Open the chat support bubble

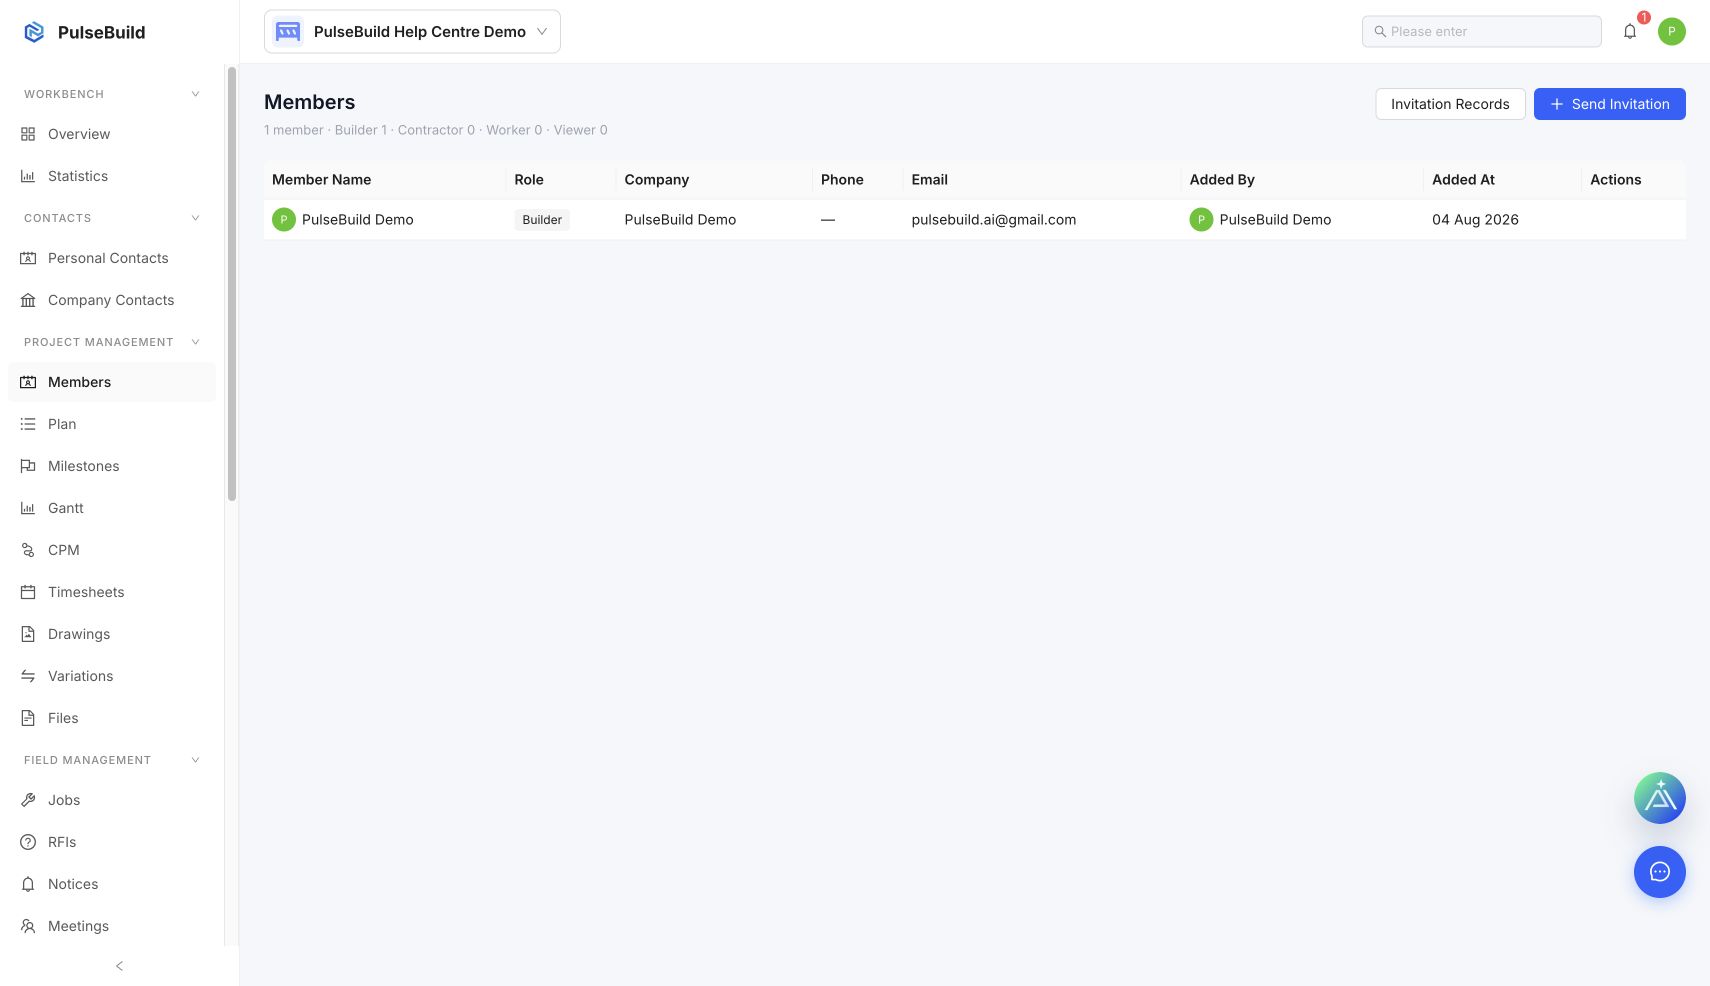pyautogui.click(x=1660, y=872)
